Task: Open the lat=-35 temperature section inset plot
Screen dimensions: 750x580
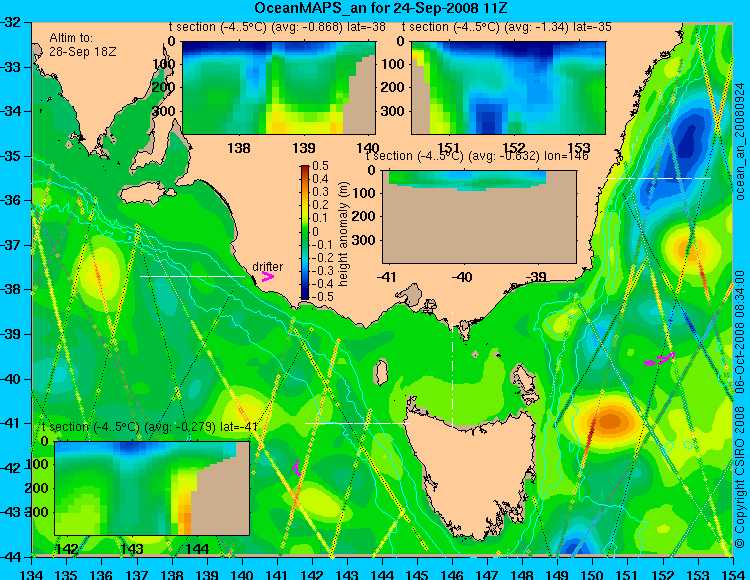Action: [508, 88]
